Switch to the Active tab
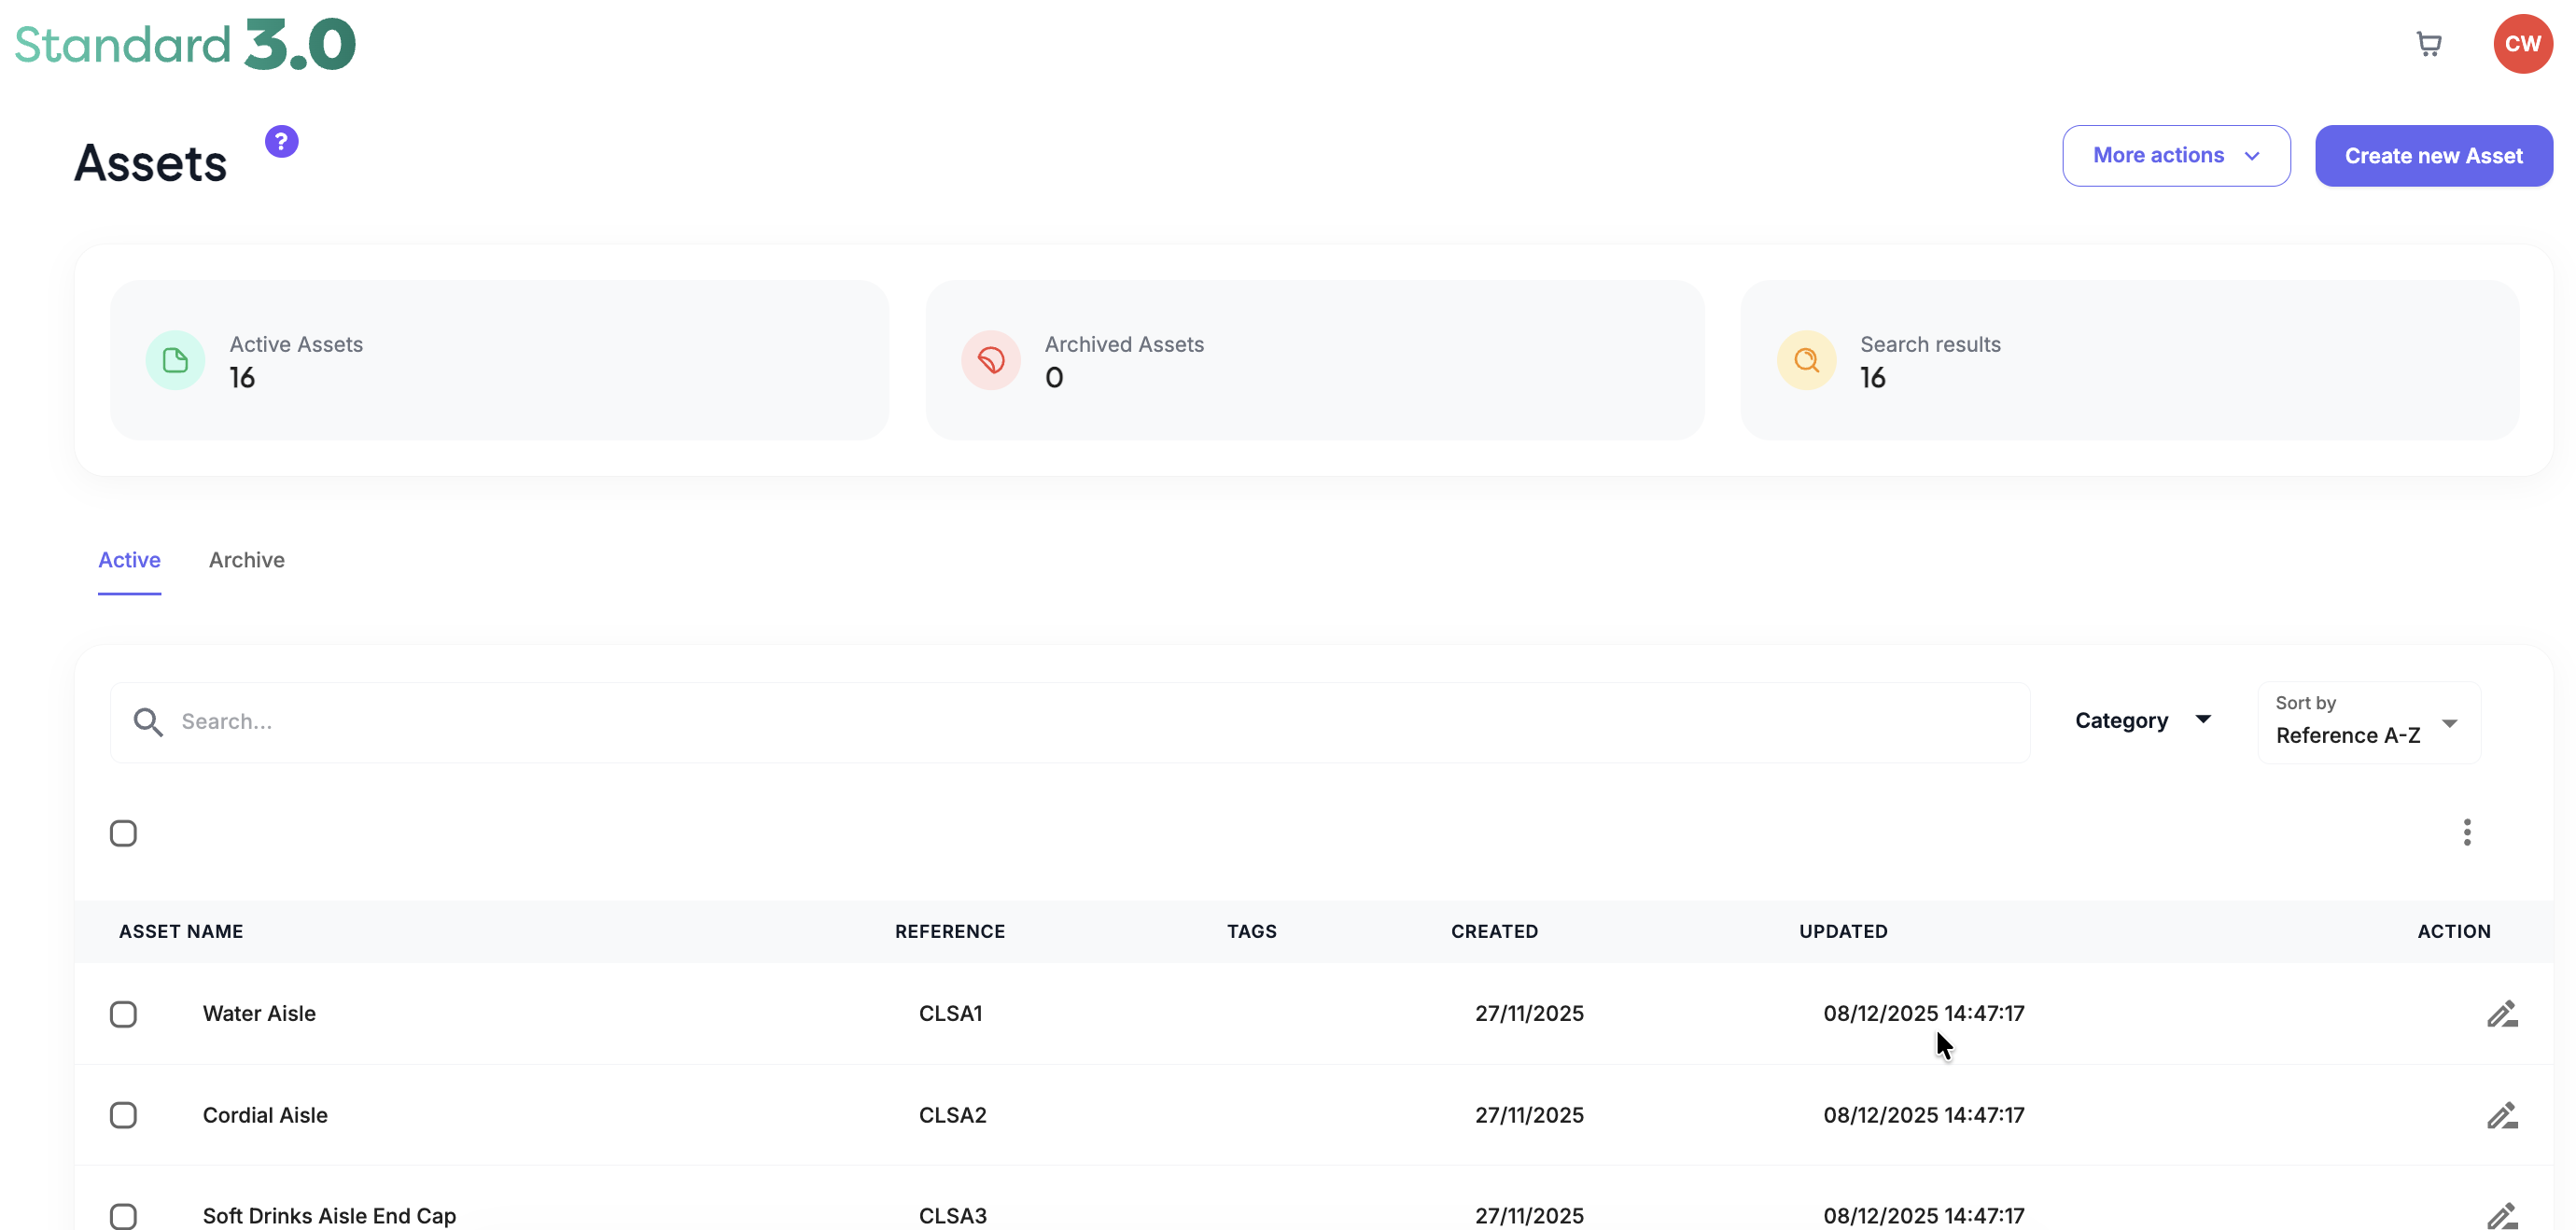 (129, 560)
